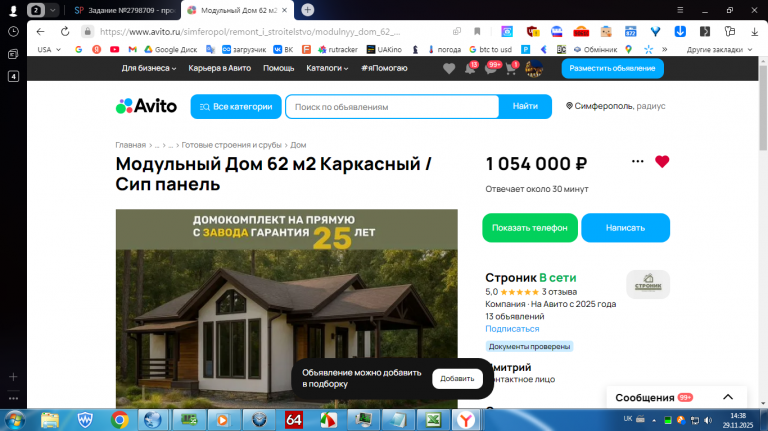Open #яПомогаю menu item
Viewport: 768px width, 431px height.
click(x=384, y=68)
